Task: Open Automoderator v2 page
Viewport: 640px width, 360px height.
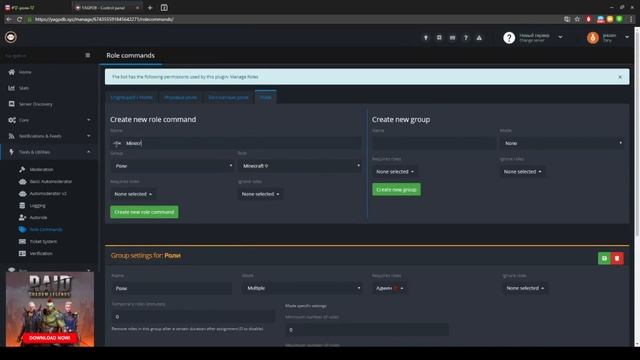Action: click(x=48, y=193)
